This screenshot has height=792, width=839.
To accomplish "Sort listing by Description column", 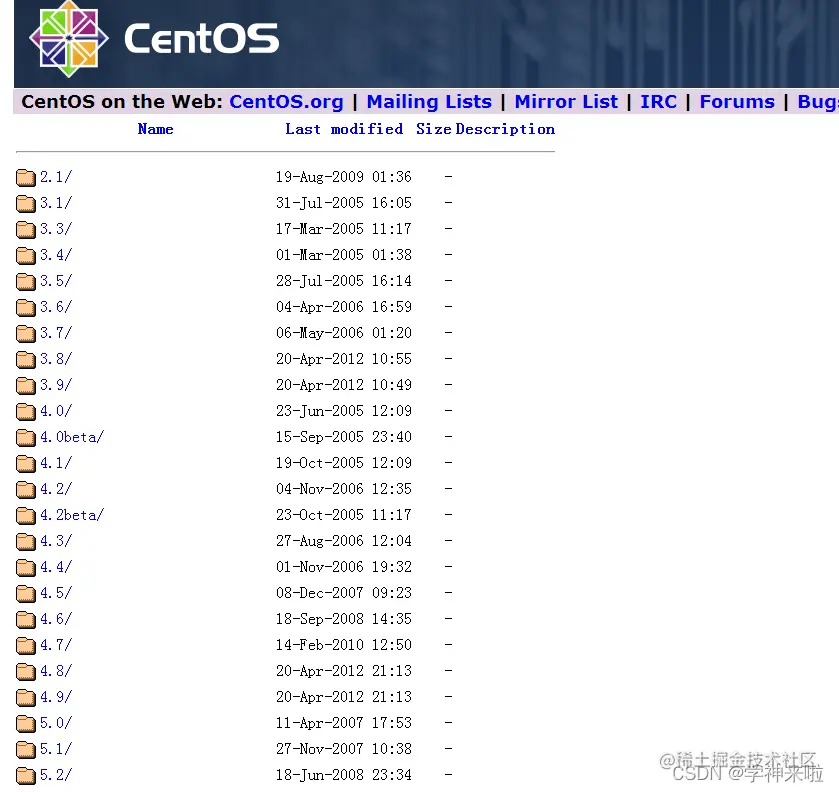I will [x=505, y=130].
